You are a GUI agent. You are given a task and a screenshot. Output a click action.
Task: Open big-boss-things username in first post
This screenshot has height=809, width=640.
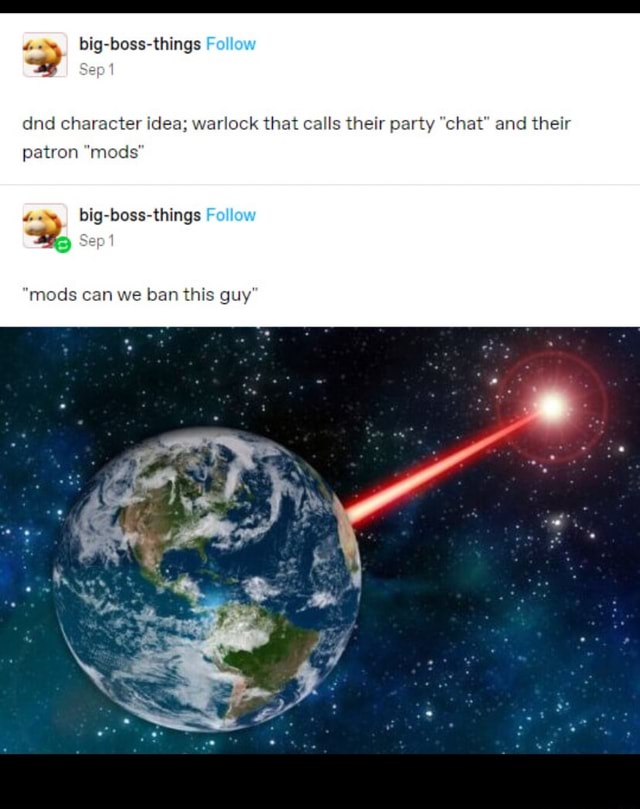click(140, 44)
